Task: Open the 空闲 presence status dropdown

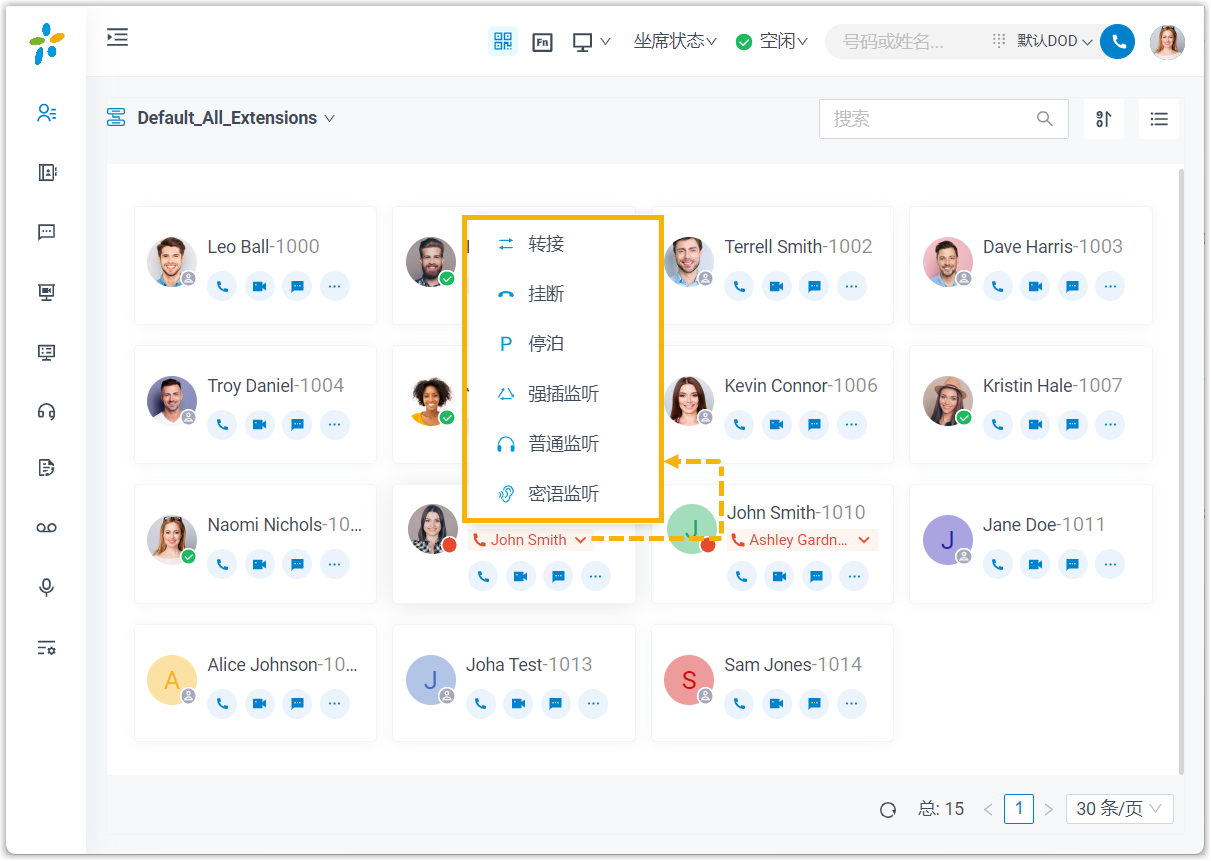Action: 772,42
